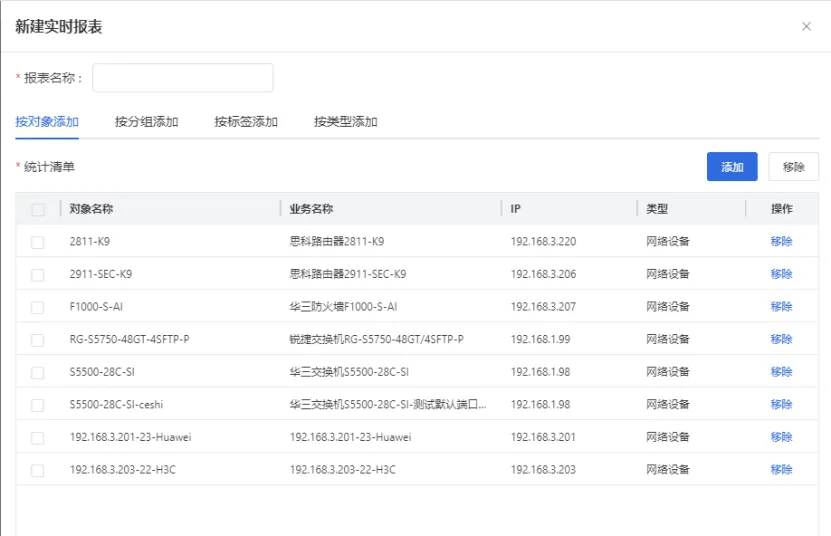
Task: Switch to the 按对象添加 tab
Action: tap(47, 122)
